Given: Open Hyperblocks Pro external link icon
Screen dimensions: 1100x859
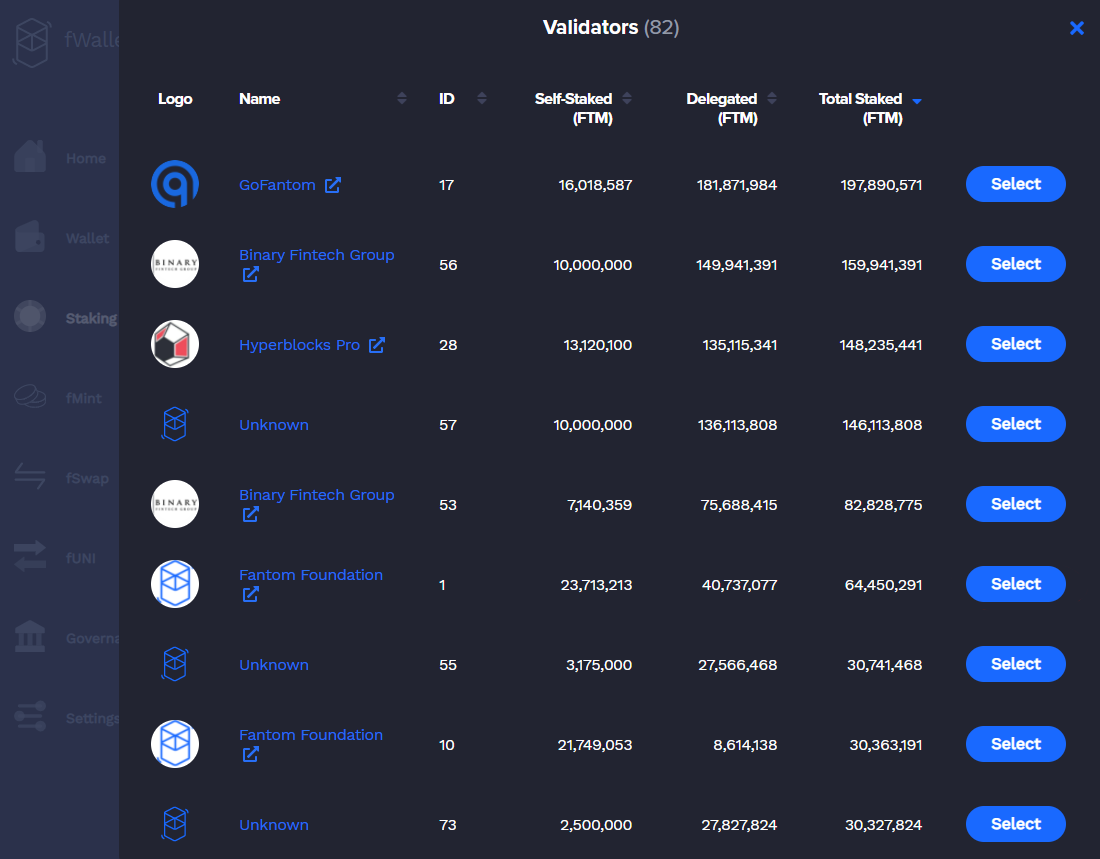Looking at the screenshot, I should coord(377,345).
